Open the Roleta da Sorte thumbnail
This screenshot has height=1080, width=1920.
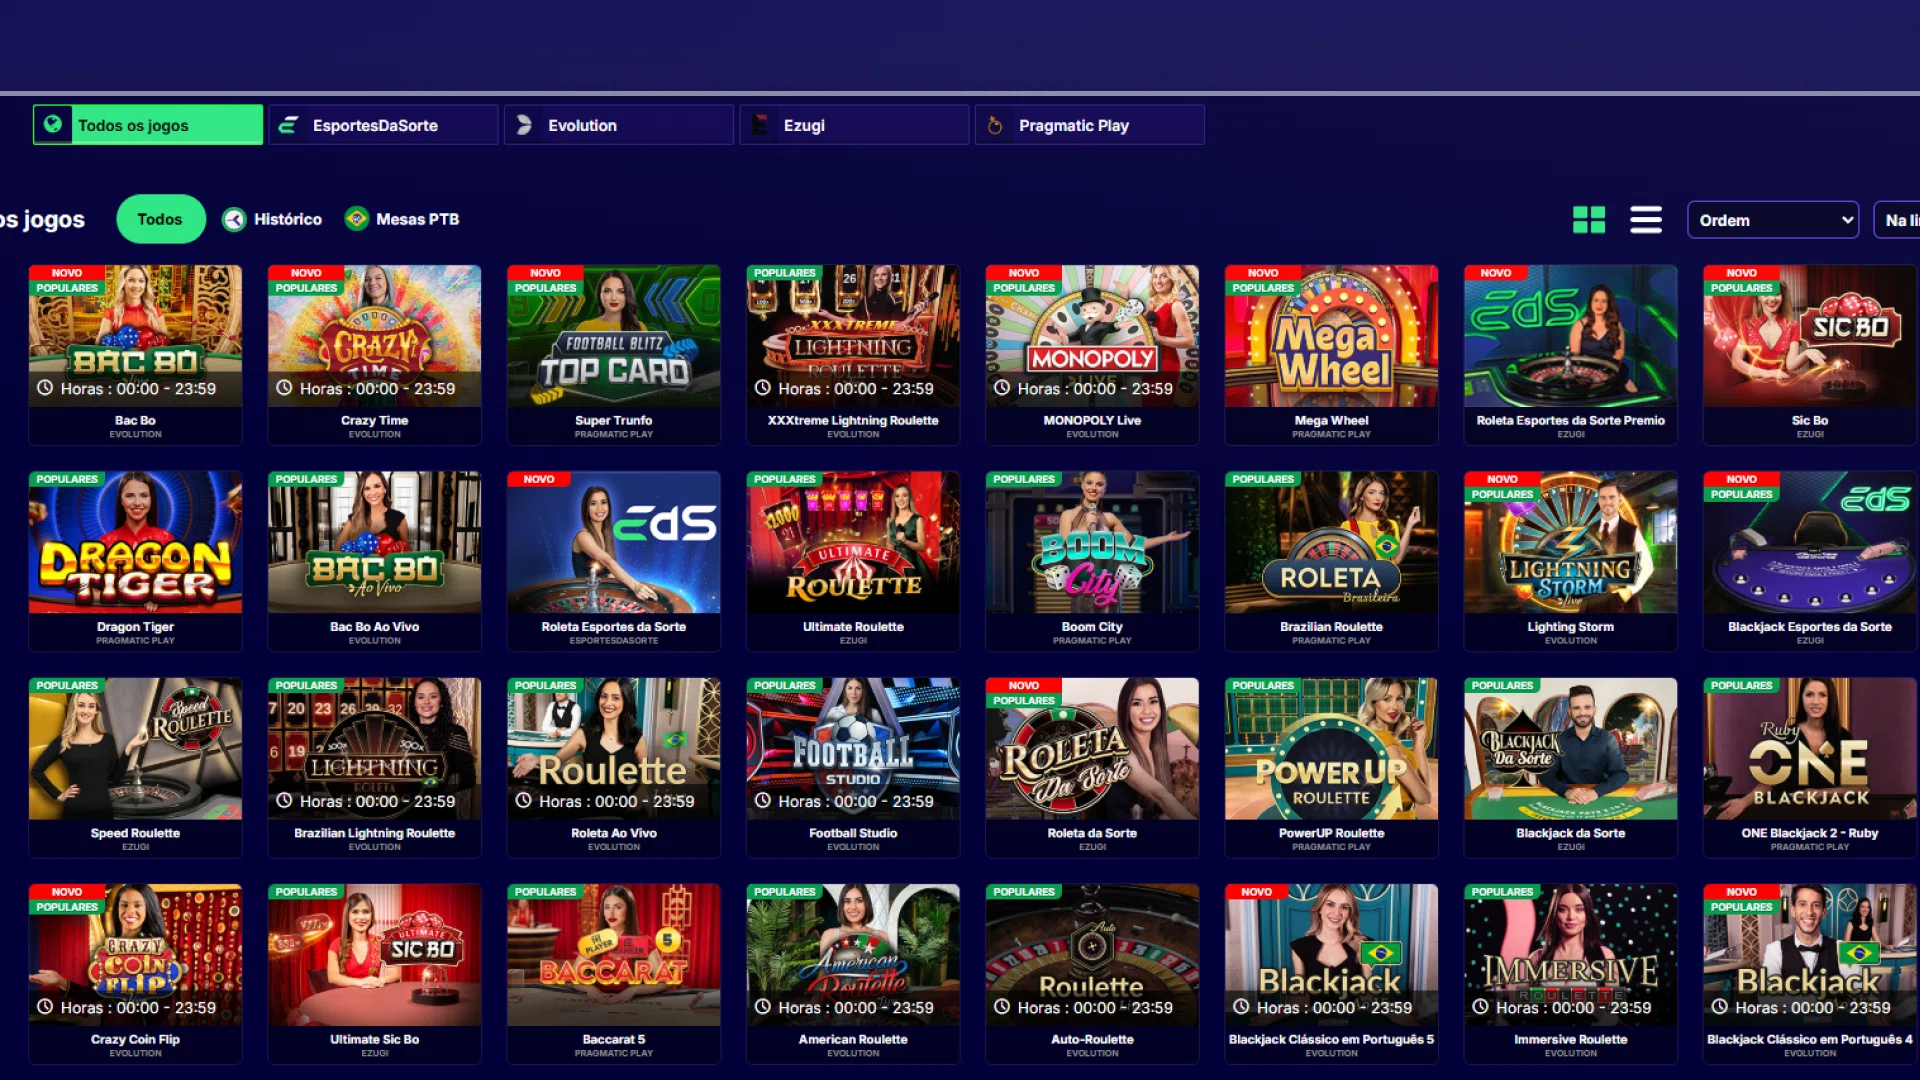point(1092,749)
